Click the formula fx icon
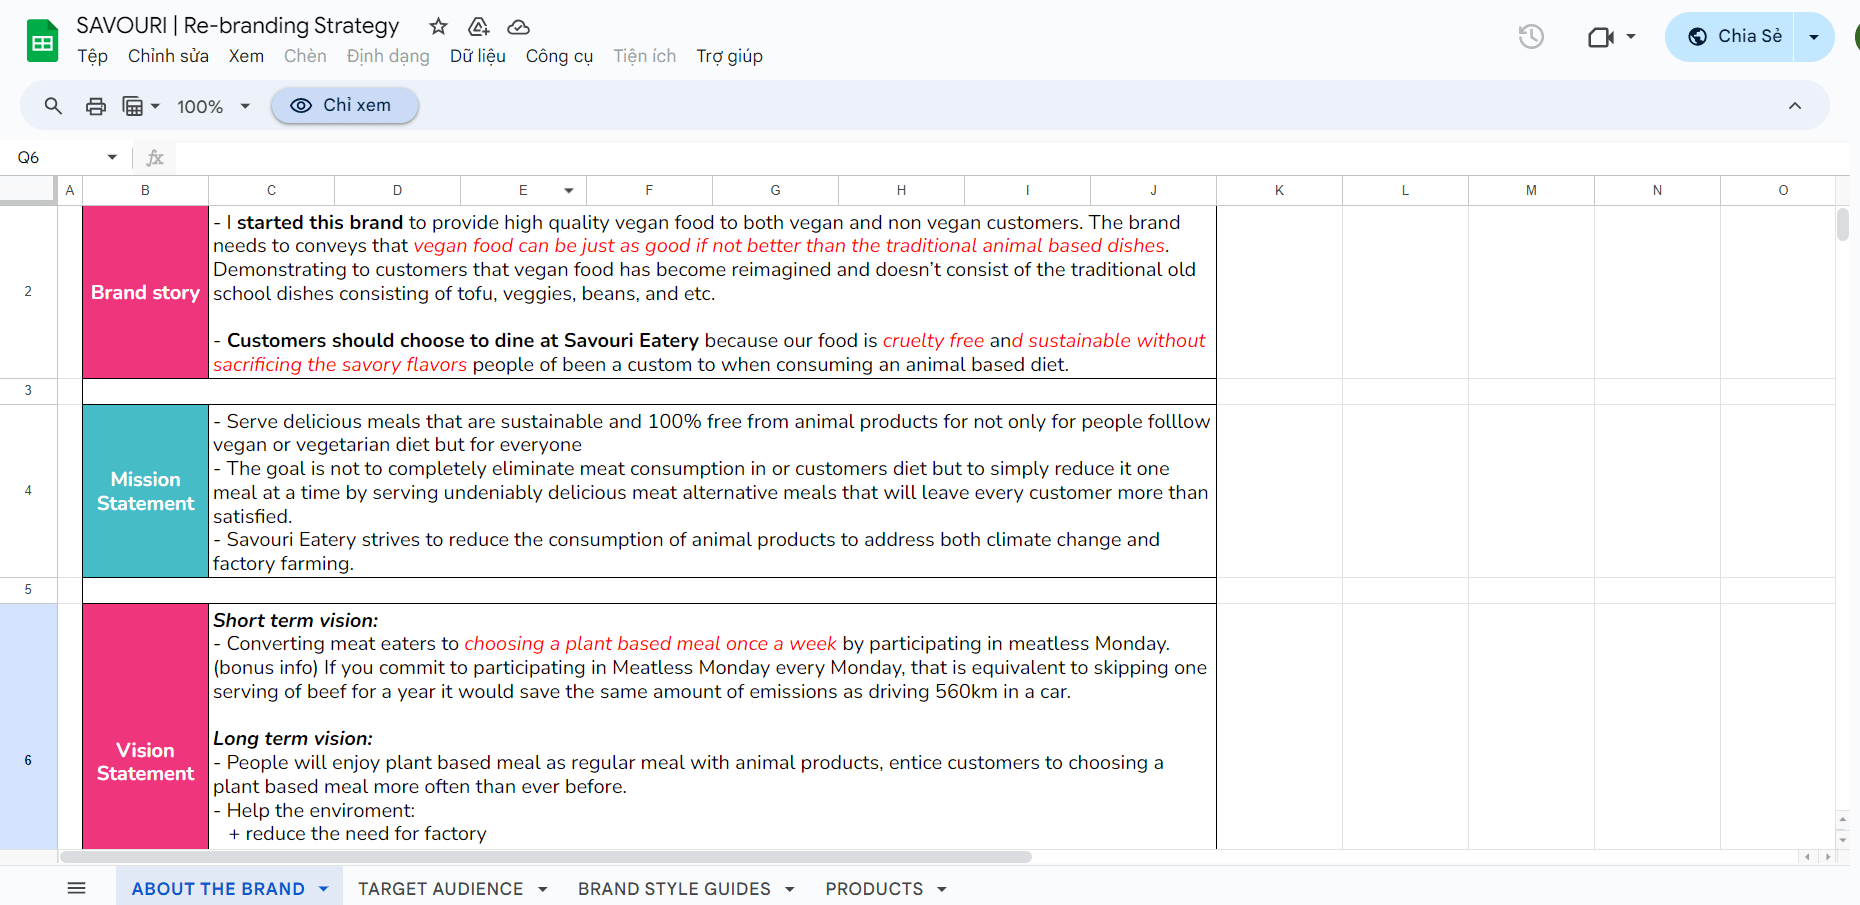This screenshot has height=905, width=1860. click(x=155, y=157)
